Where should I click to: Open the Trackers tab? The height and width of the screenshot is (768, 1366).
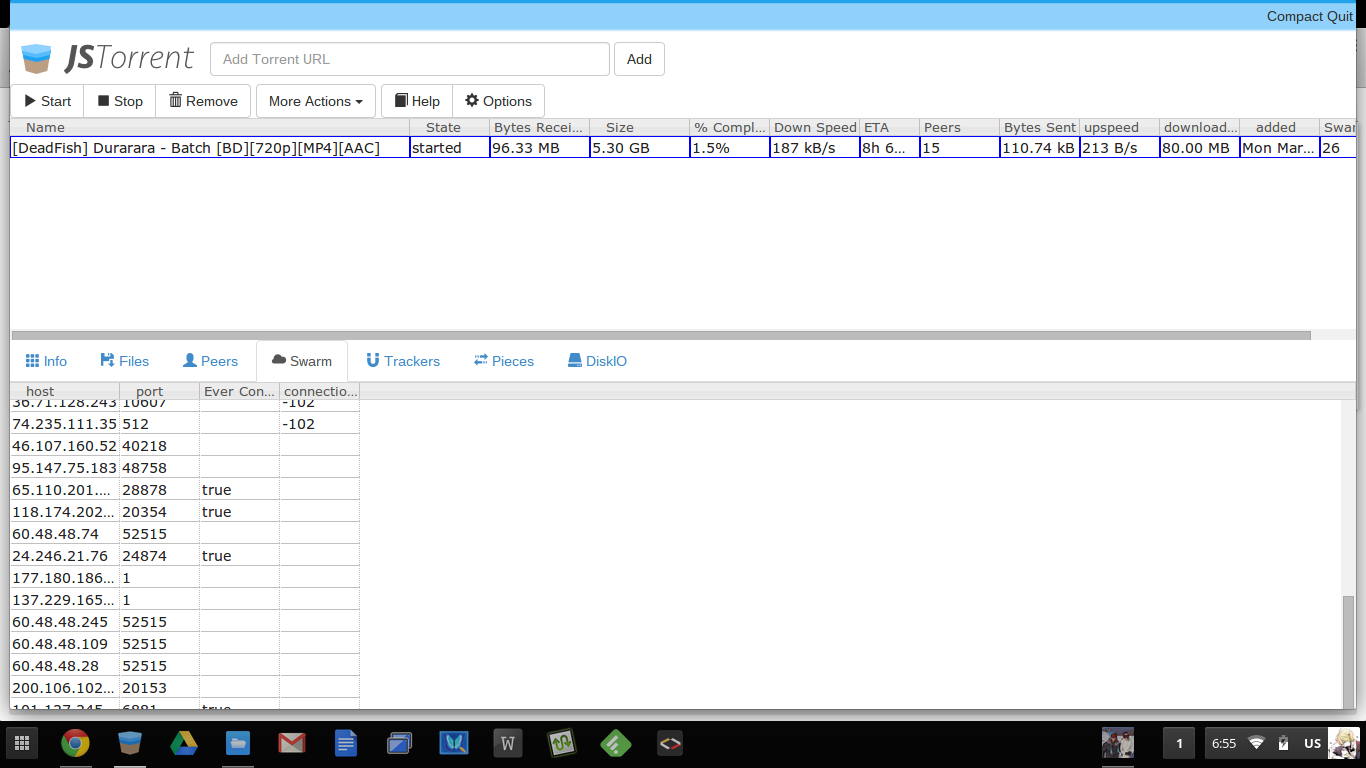tap(402, 361)
